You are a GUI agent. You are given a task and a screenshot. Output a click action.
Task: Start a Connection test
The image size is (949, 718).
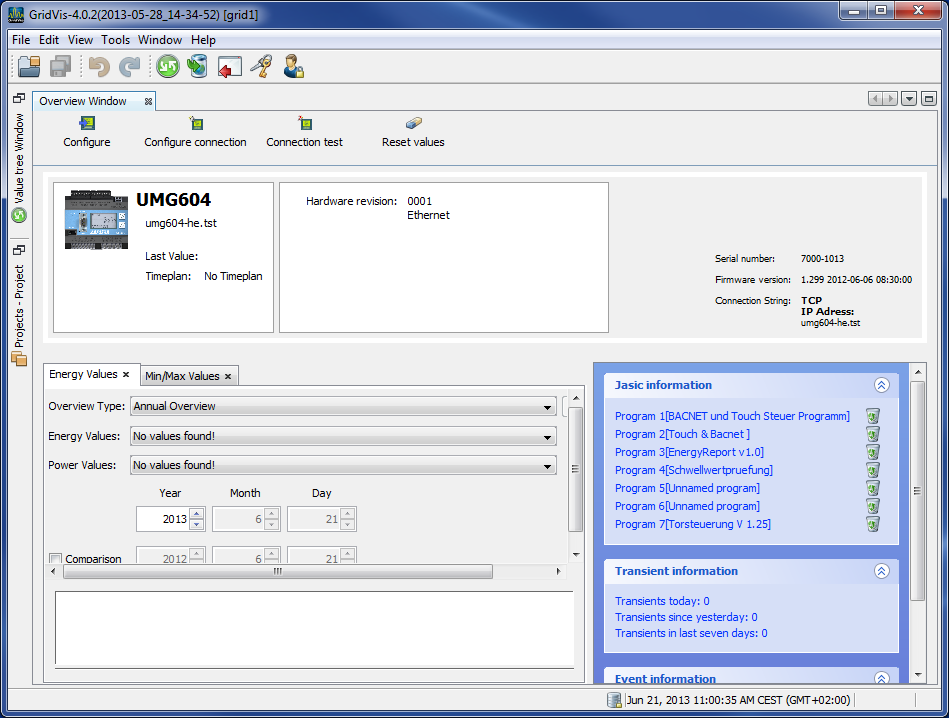pyautogui.click(x=304, y=131)
